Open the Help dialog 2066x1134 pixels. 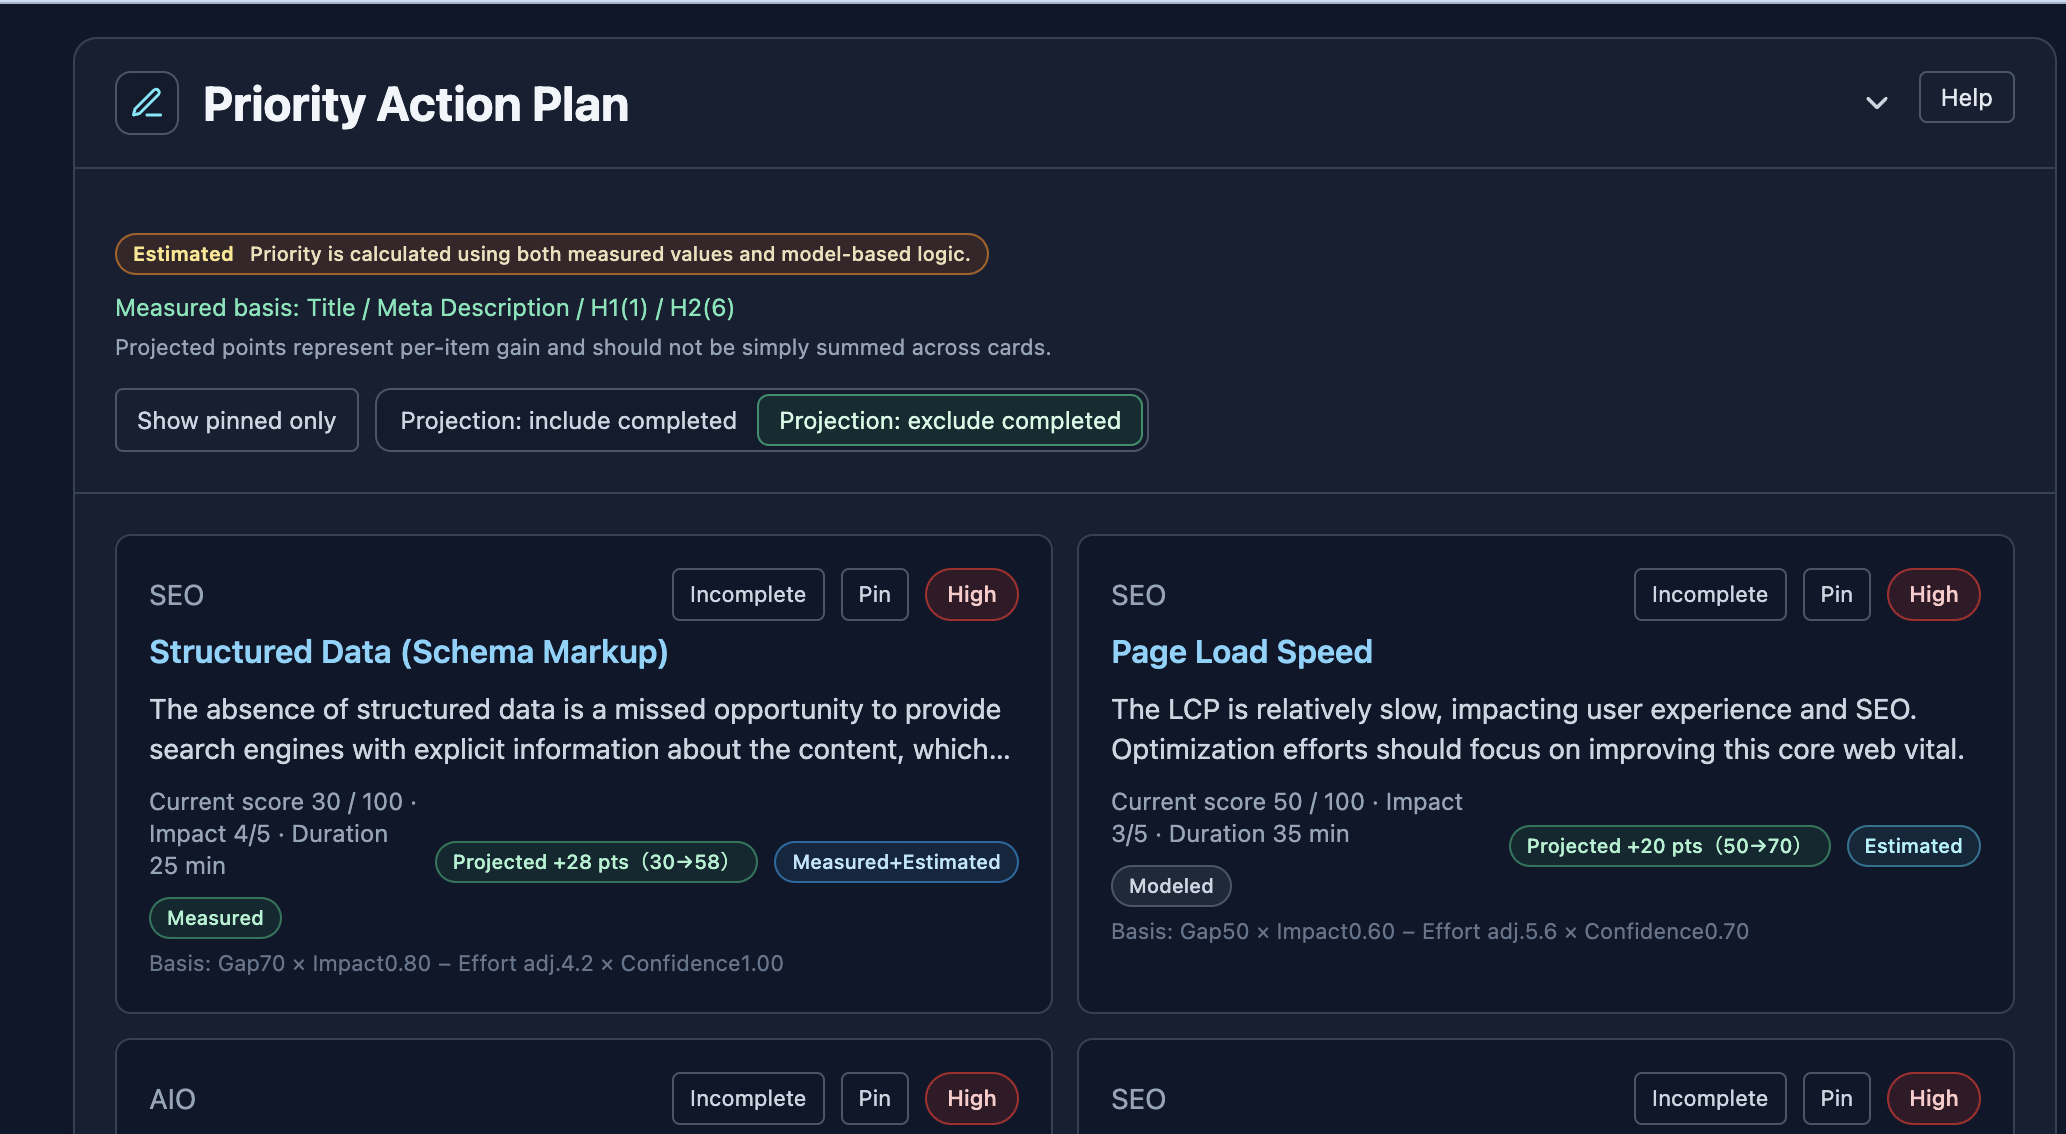point(1965,97)
